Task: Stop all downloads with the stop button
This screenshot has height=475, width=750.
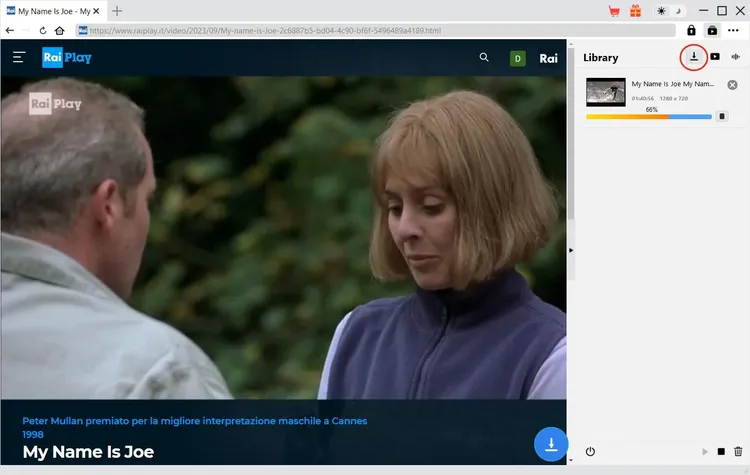Action: click(x=721, y=452)
